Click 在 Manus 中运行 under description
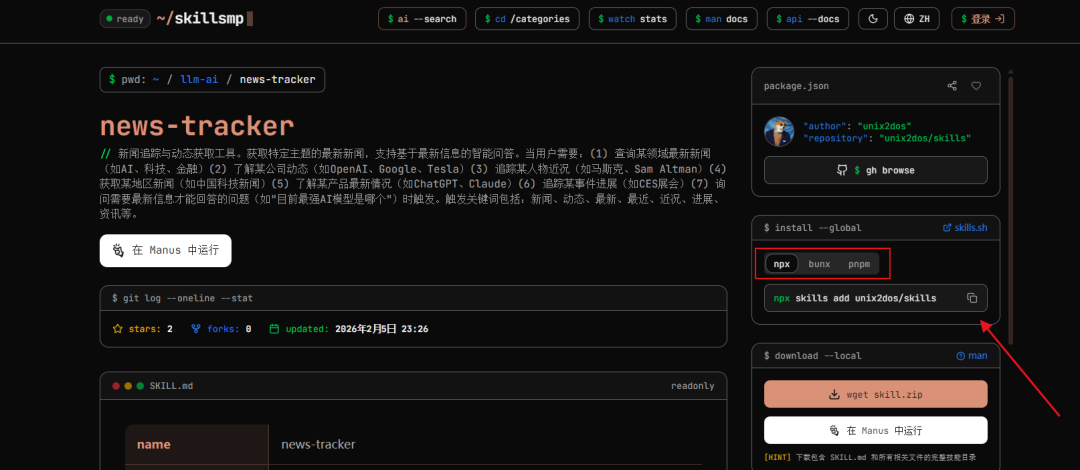The height and width of the screenshot is (470, 1080). pyautogui.click(x=165, y=251)
